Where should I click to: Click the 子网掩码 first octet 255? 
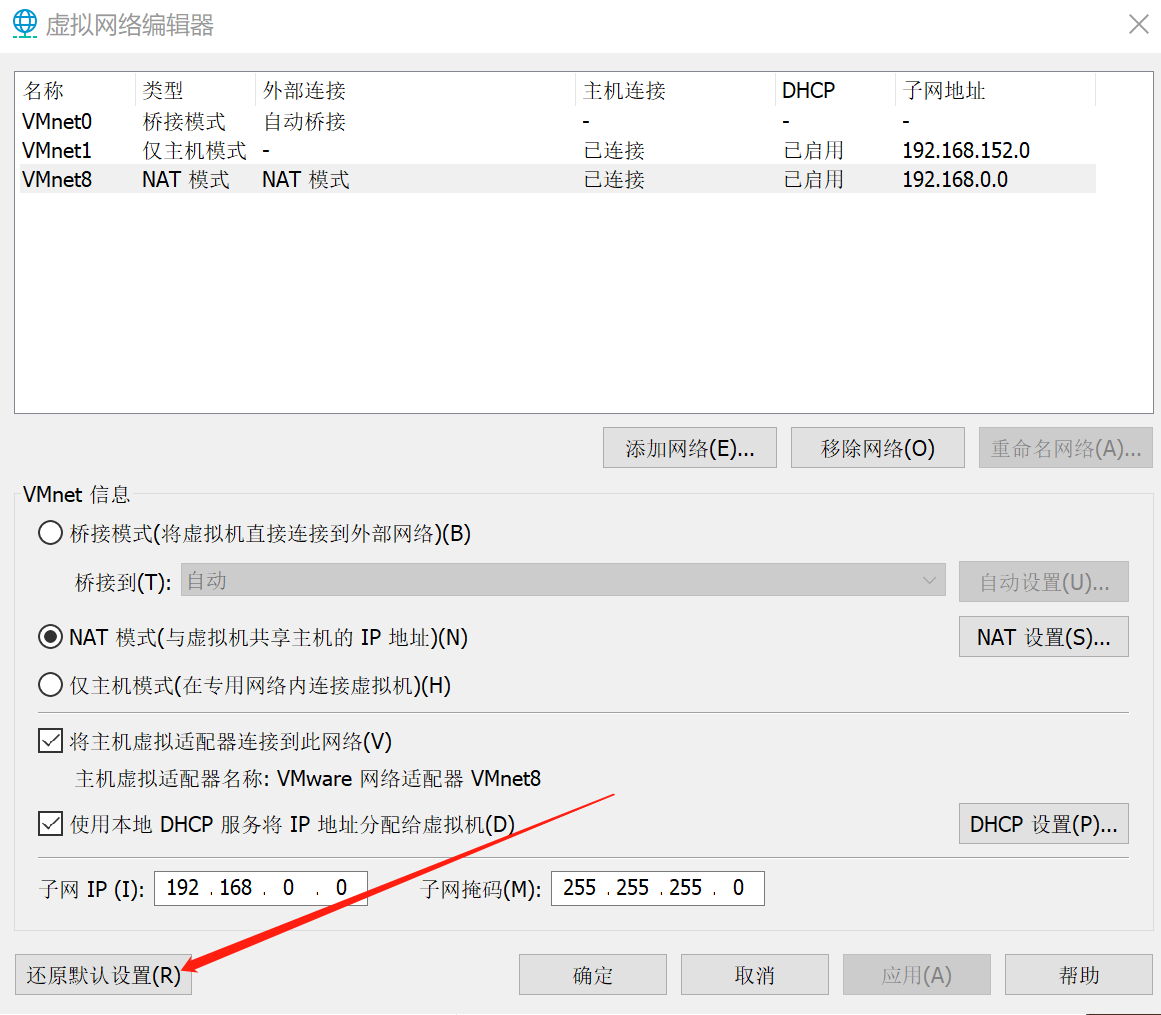point(579,888)
